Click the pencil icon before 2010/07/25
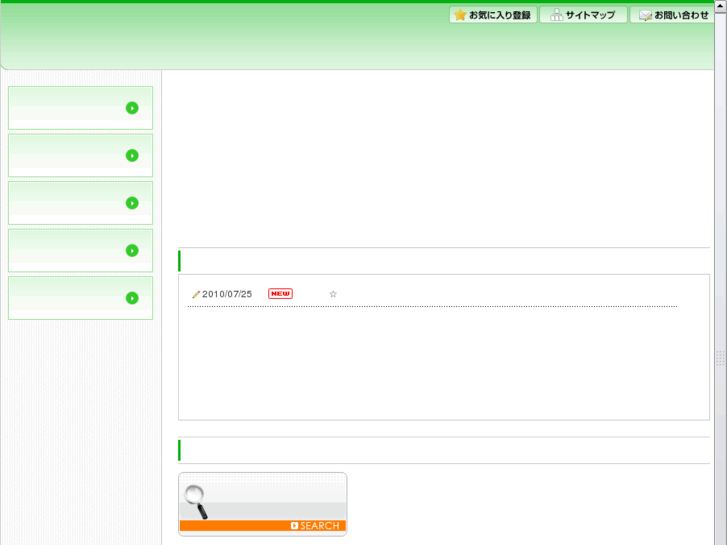727x545 pixels. 196,294
